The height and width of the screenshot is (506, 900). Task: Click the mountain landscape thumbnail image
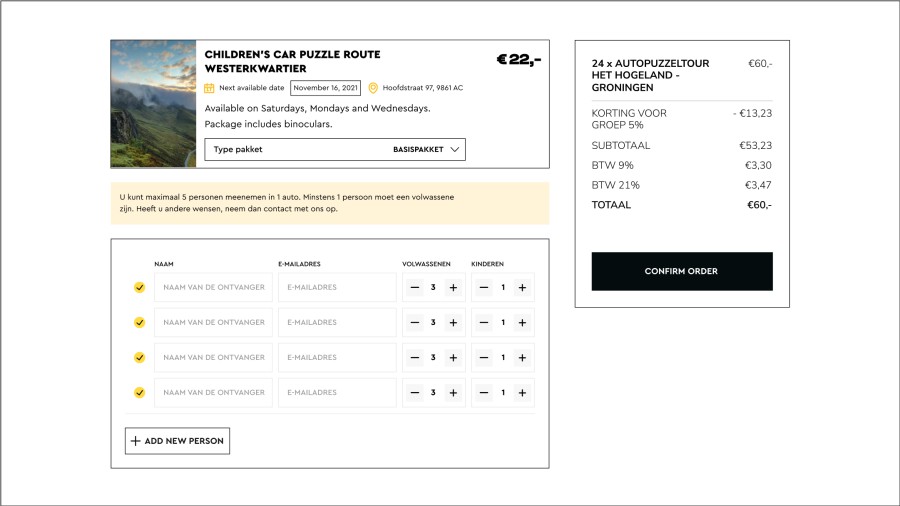coord(153,104)
